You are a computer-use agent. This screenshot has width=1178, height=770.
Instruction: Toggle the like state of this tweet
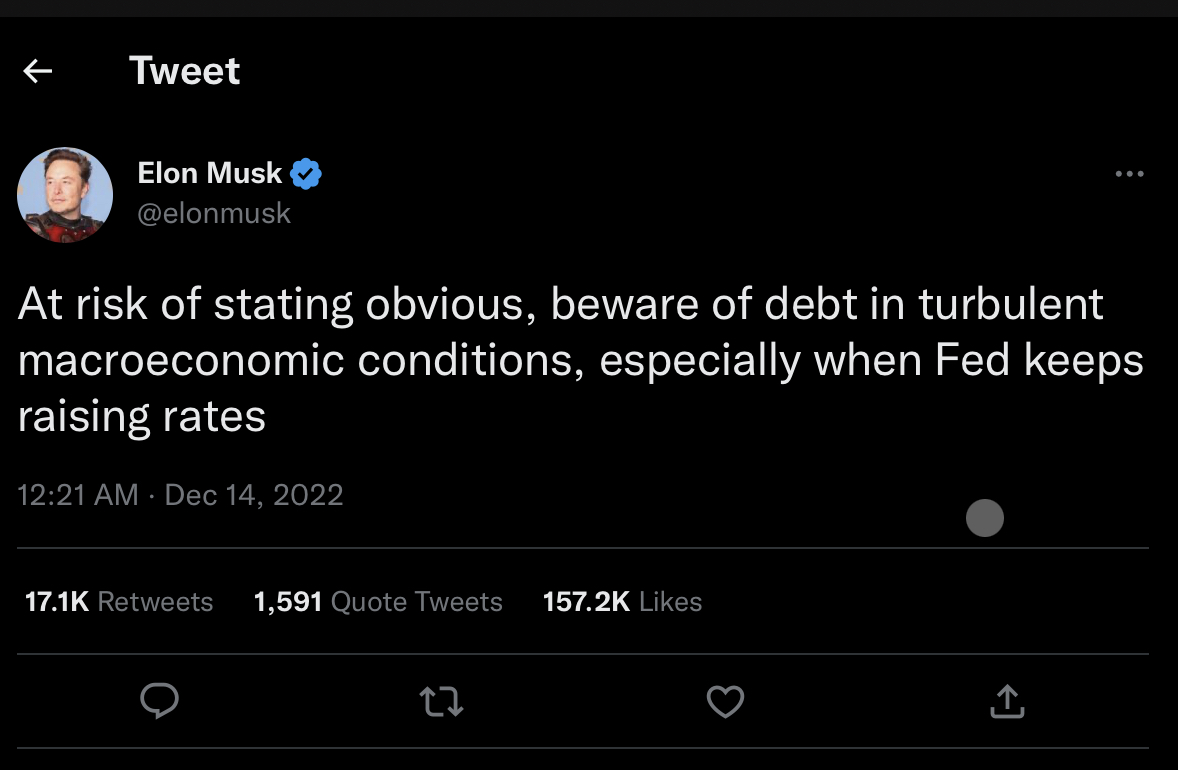pos(726,702)
